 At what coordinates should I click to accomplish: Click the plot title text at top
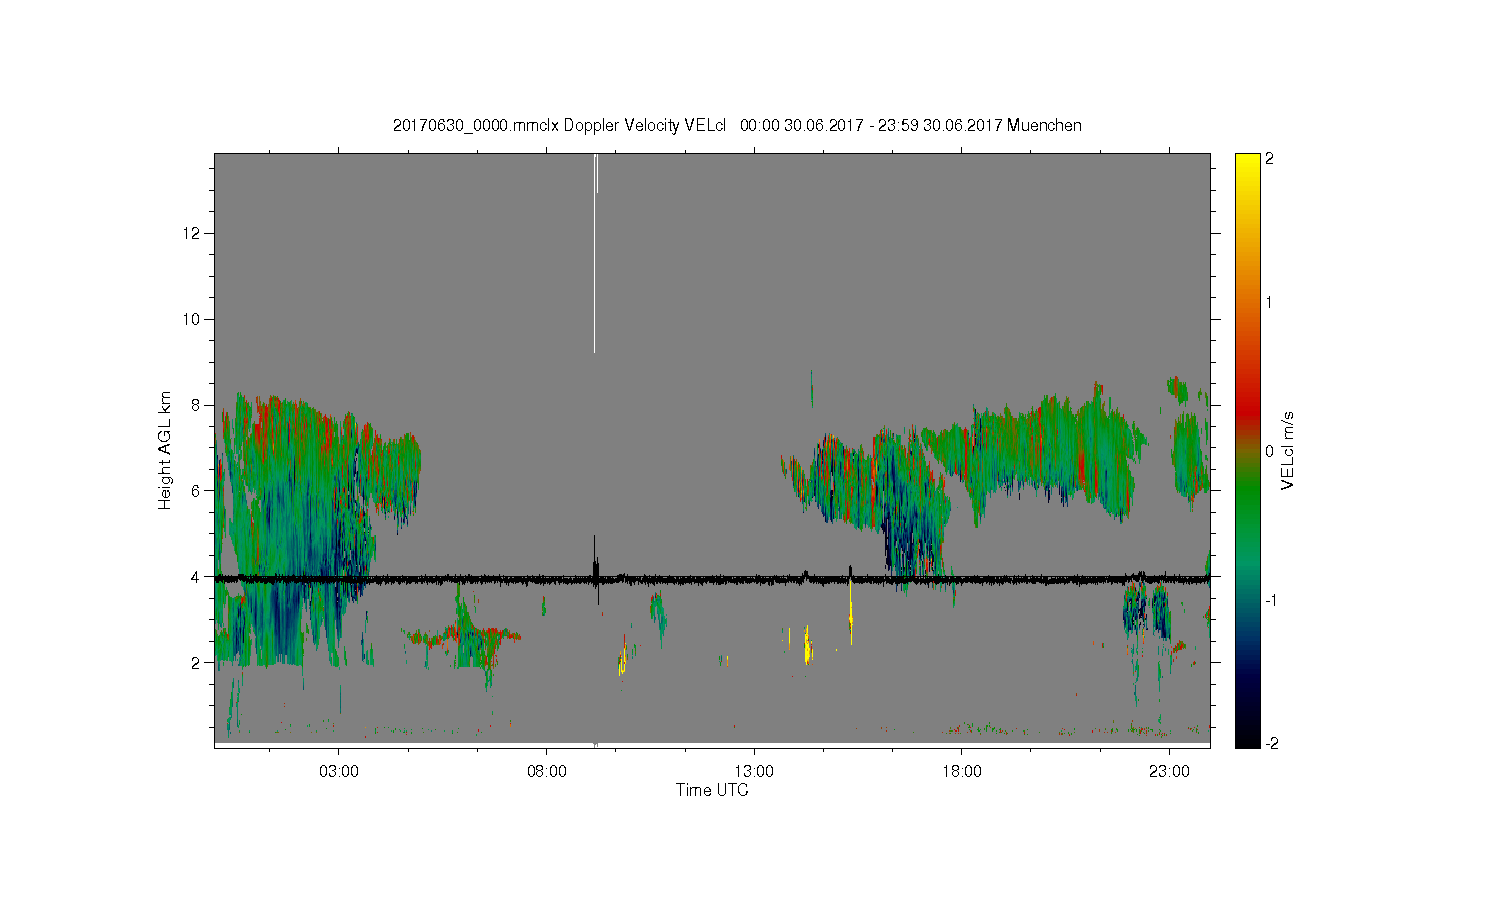(x=737, y=125)
